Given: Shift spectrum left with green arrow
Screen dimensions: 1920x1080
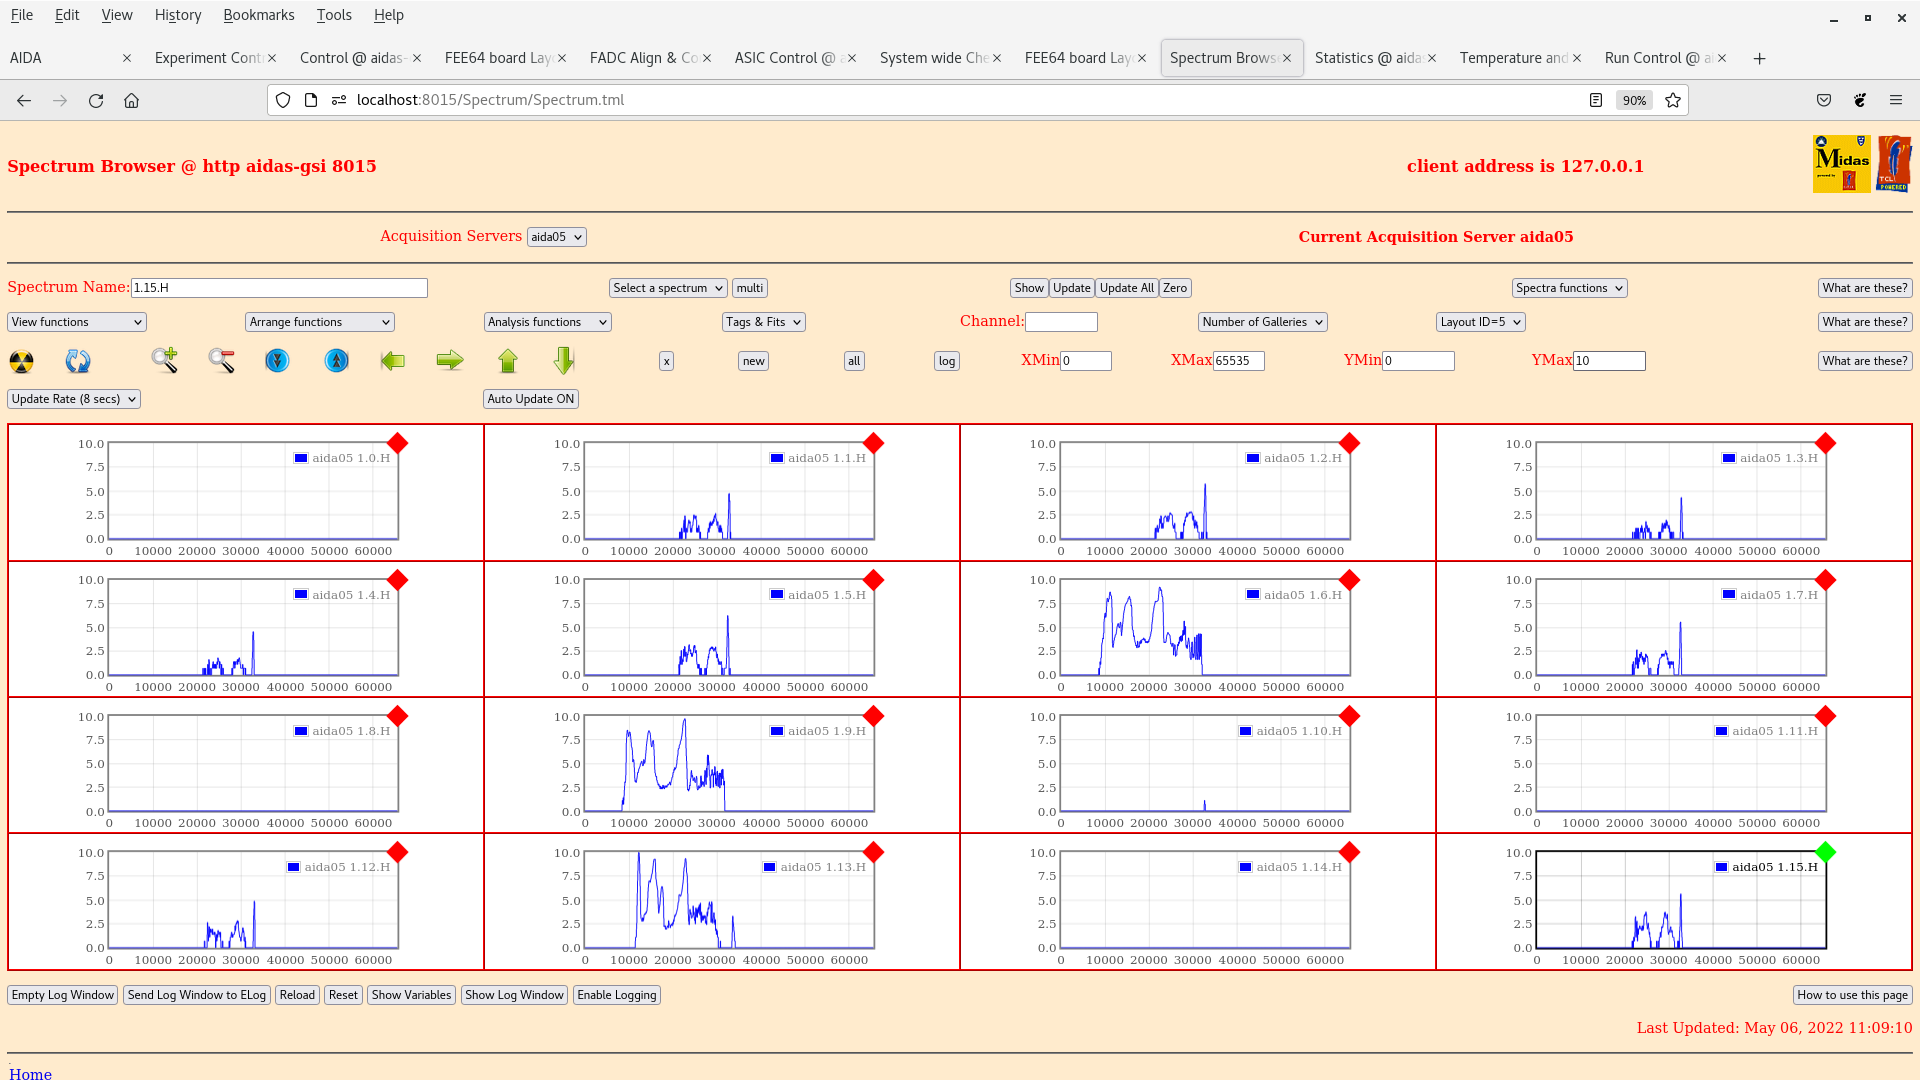Looking at the screenshot, I should (393, 360).
